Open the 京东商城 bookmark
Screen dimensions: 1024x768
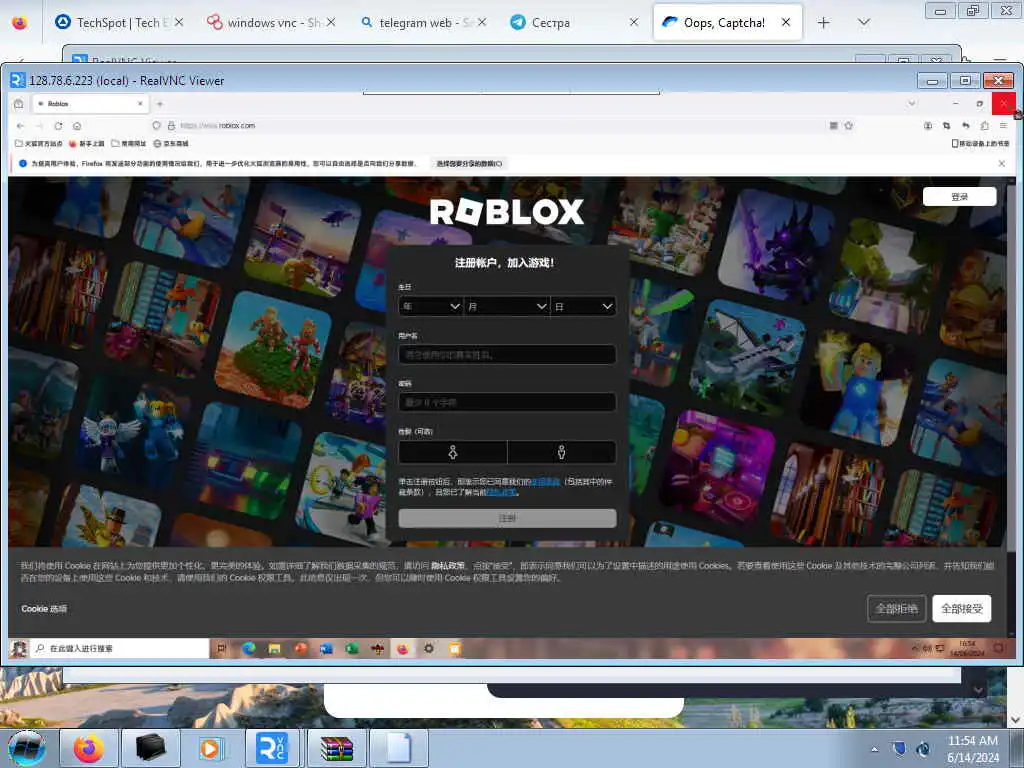170,144
